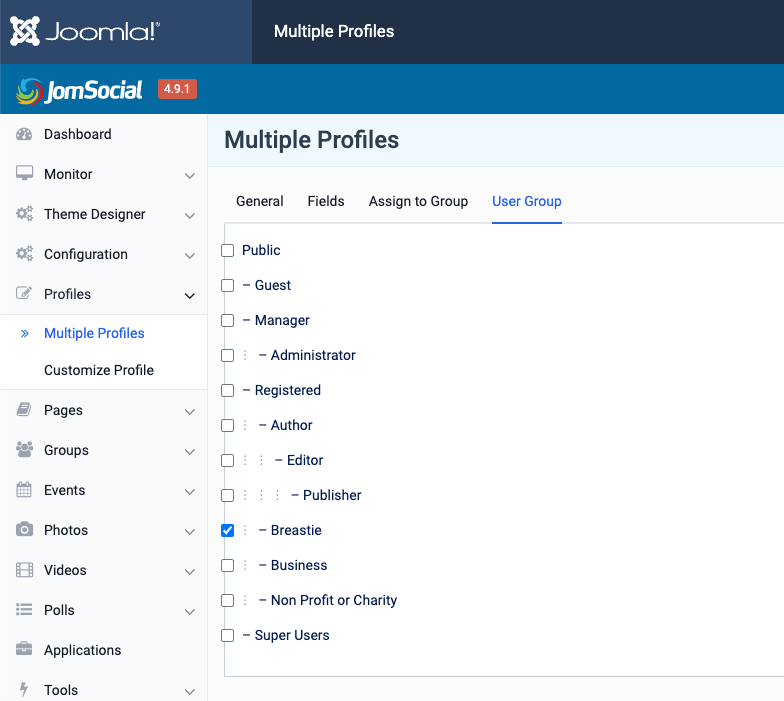Click the Events calendar icon
The height and width of the screenshot is (701, 784).
24,490
